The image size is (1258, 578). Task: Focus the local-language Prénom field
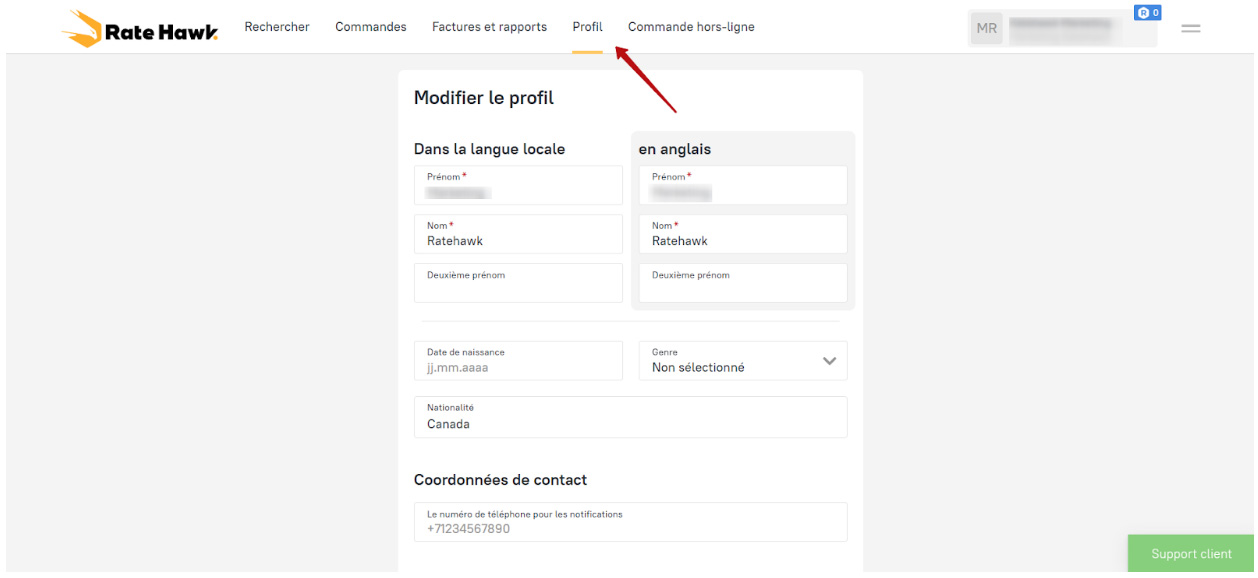[518, 186]
